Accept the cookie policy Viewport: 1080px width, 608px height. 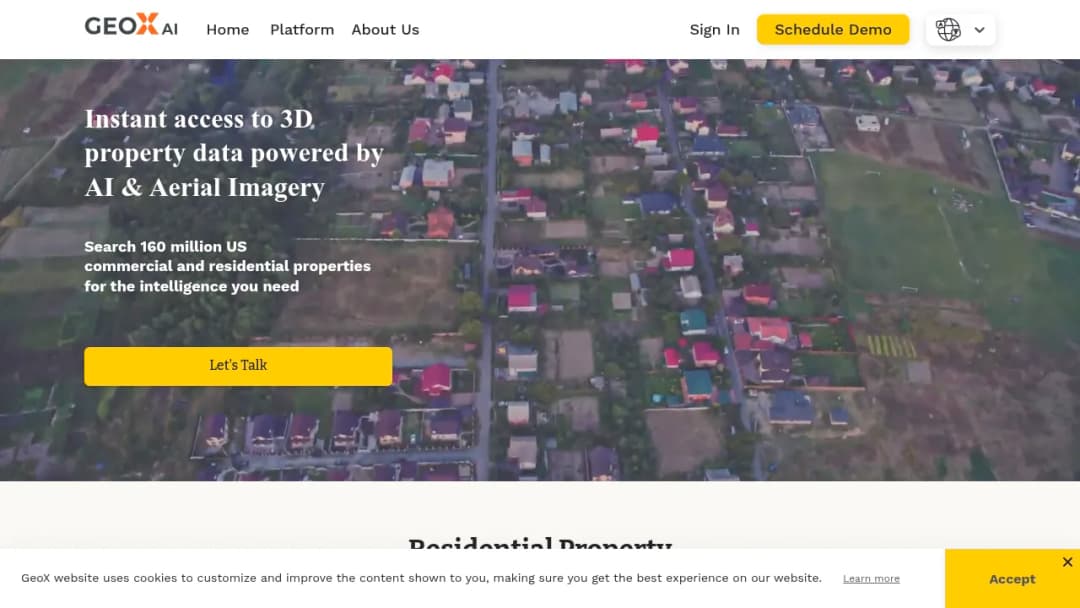(1012, 579)
